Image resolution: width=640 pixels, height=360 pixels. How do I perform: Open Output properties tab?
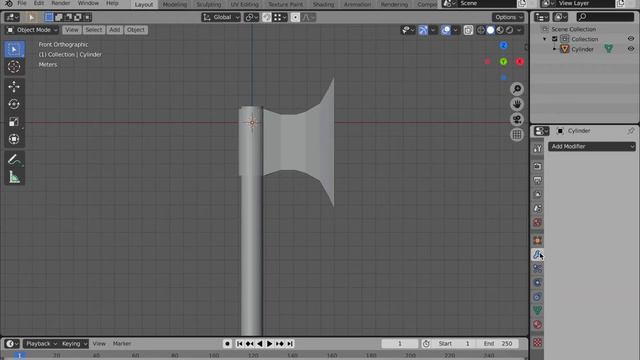coord(538,180)
